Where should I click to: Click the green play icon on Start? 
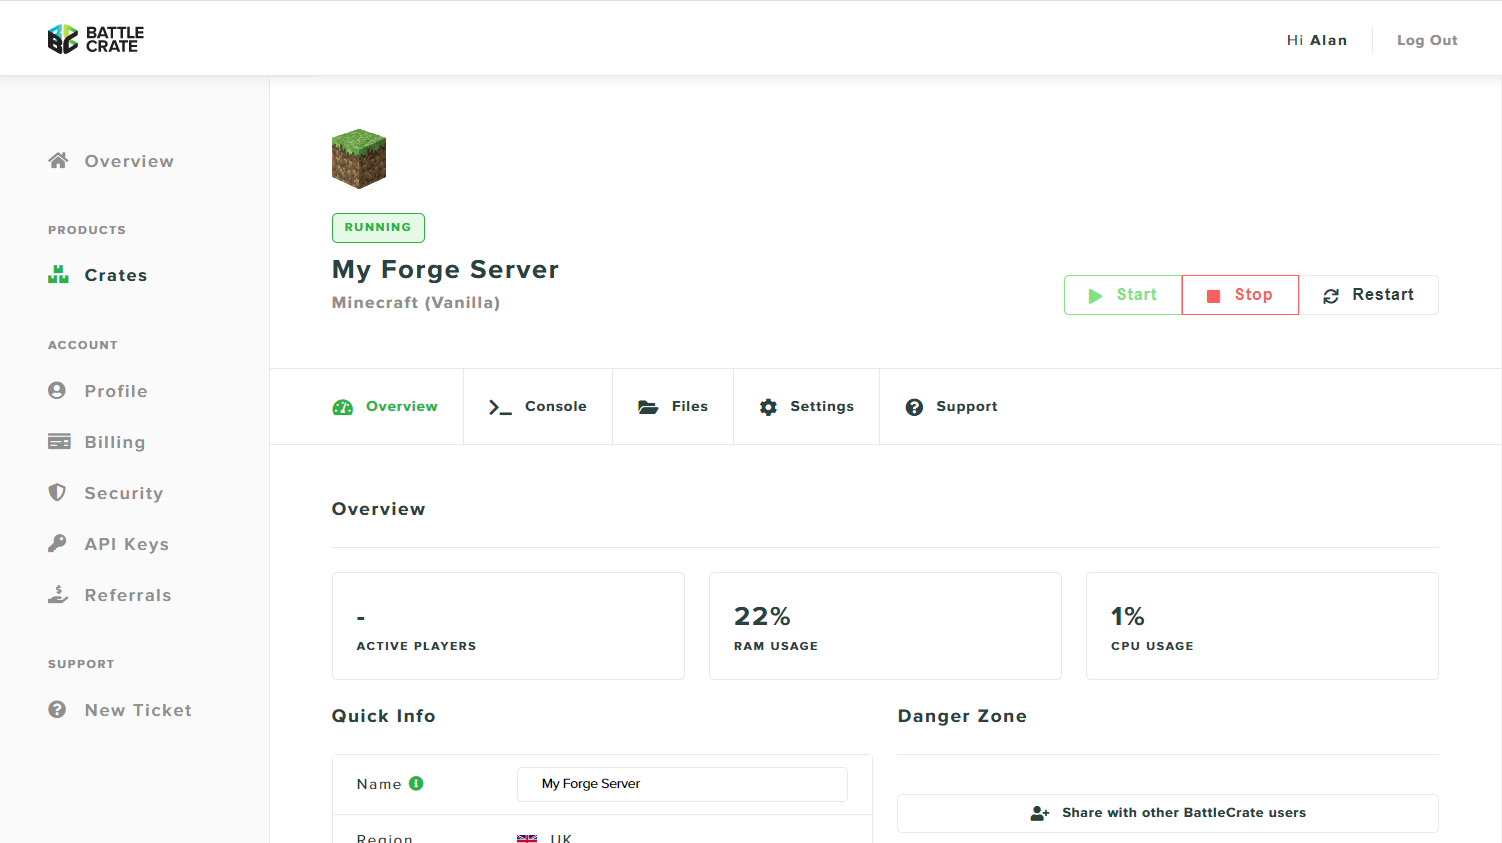(x=1095, y=296)
